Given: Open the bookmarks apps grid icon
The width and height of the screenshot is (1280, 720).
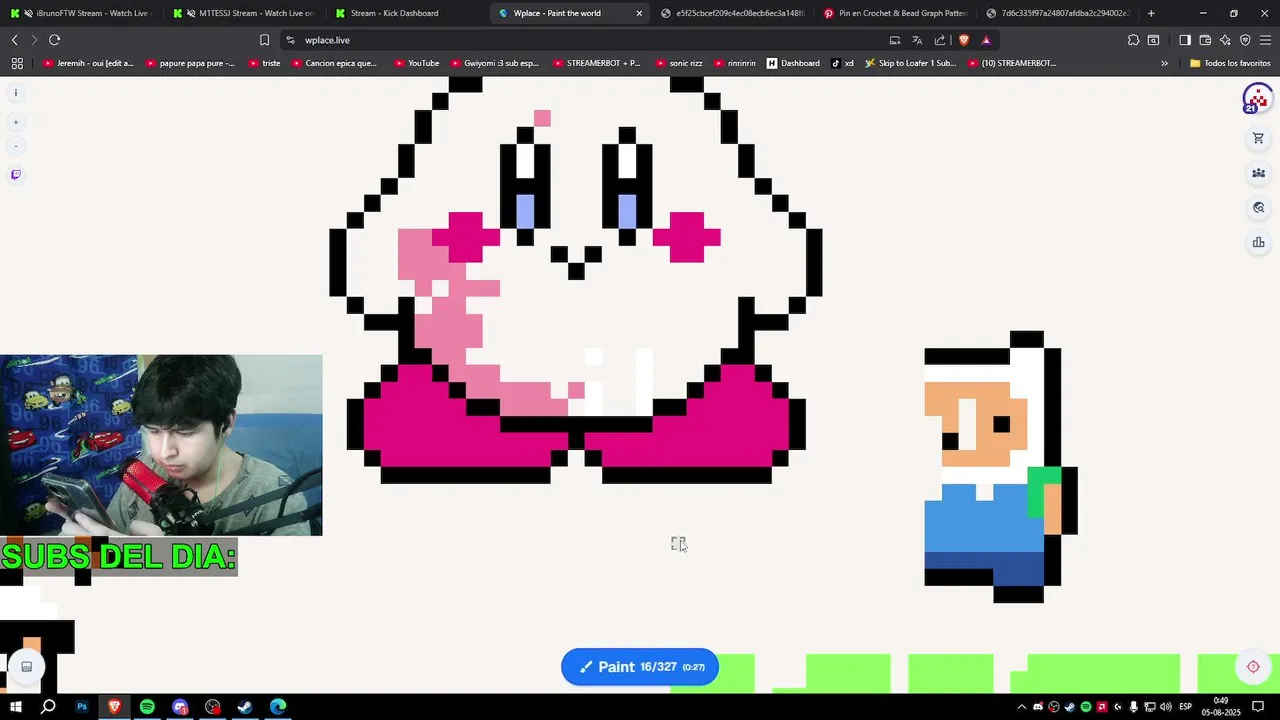Looking at the screenshot, I should (17, 63).
